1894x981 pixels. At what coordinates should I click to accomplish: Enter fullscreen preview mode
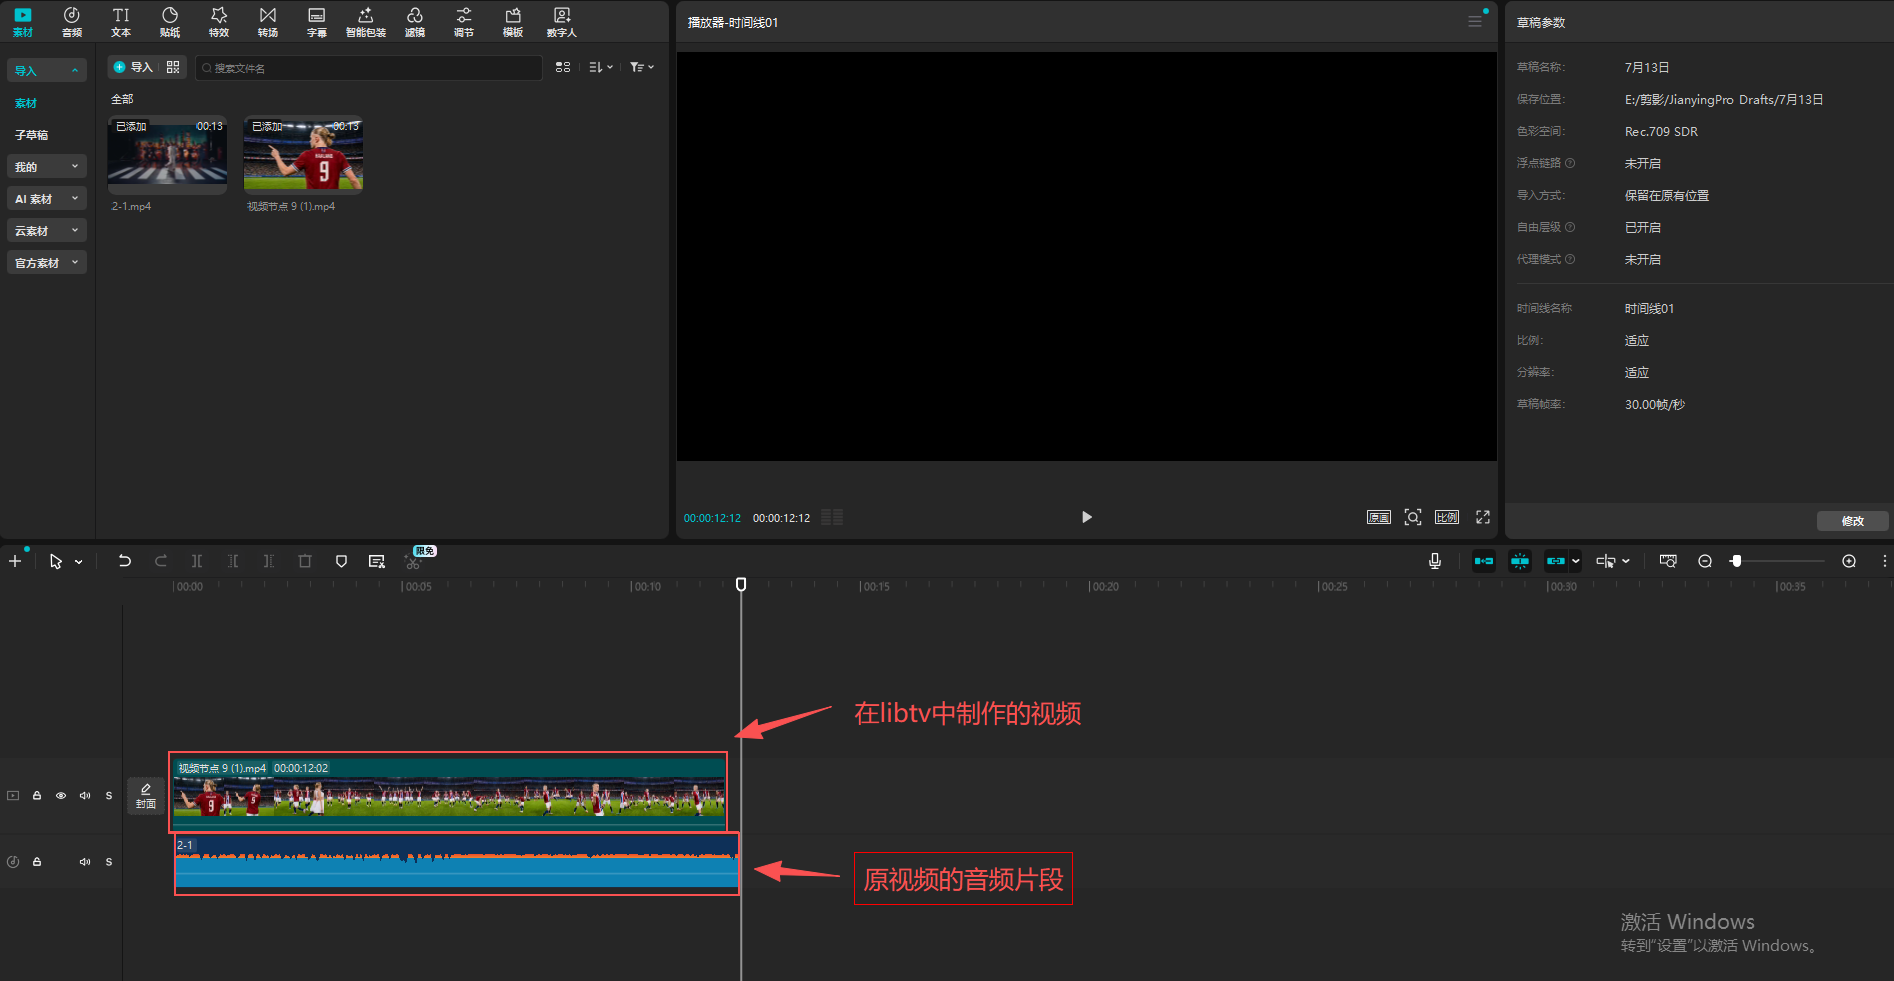point(1483,517)
